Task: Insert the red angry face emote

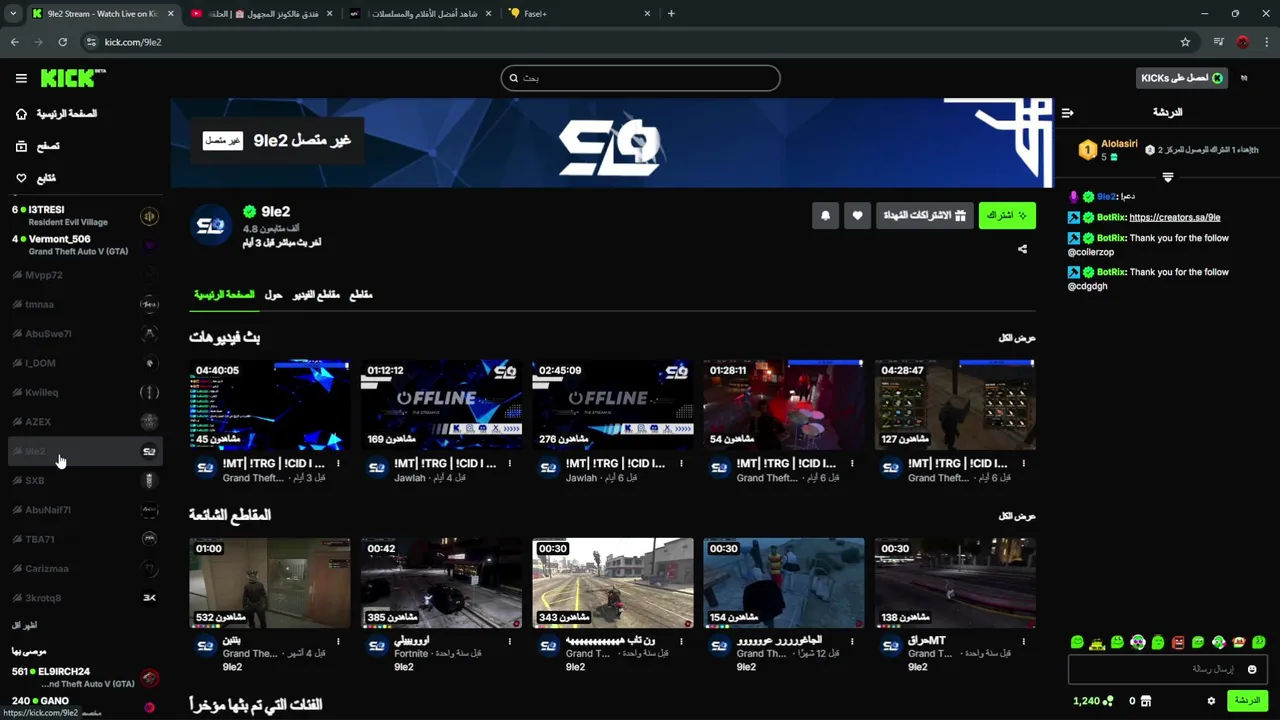Action: (1178, 642)
